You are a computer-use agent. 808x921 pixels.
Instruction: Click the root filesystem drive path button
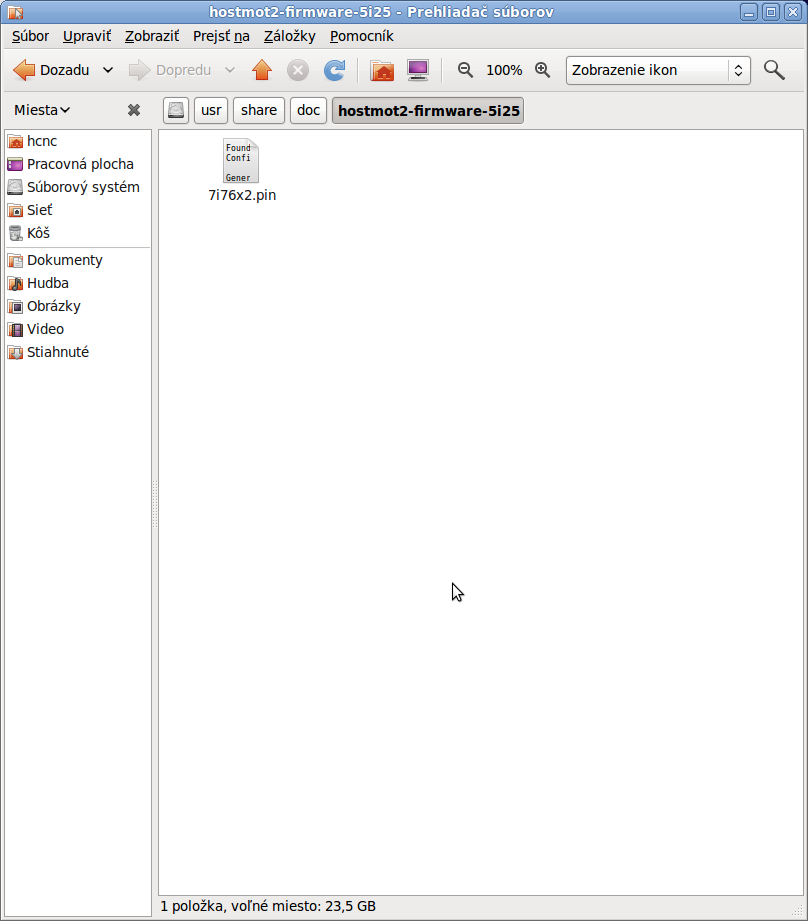(176, 110)
